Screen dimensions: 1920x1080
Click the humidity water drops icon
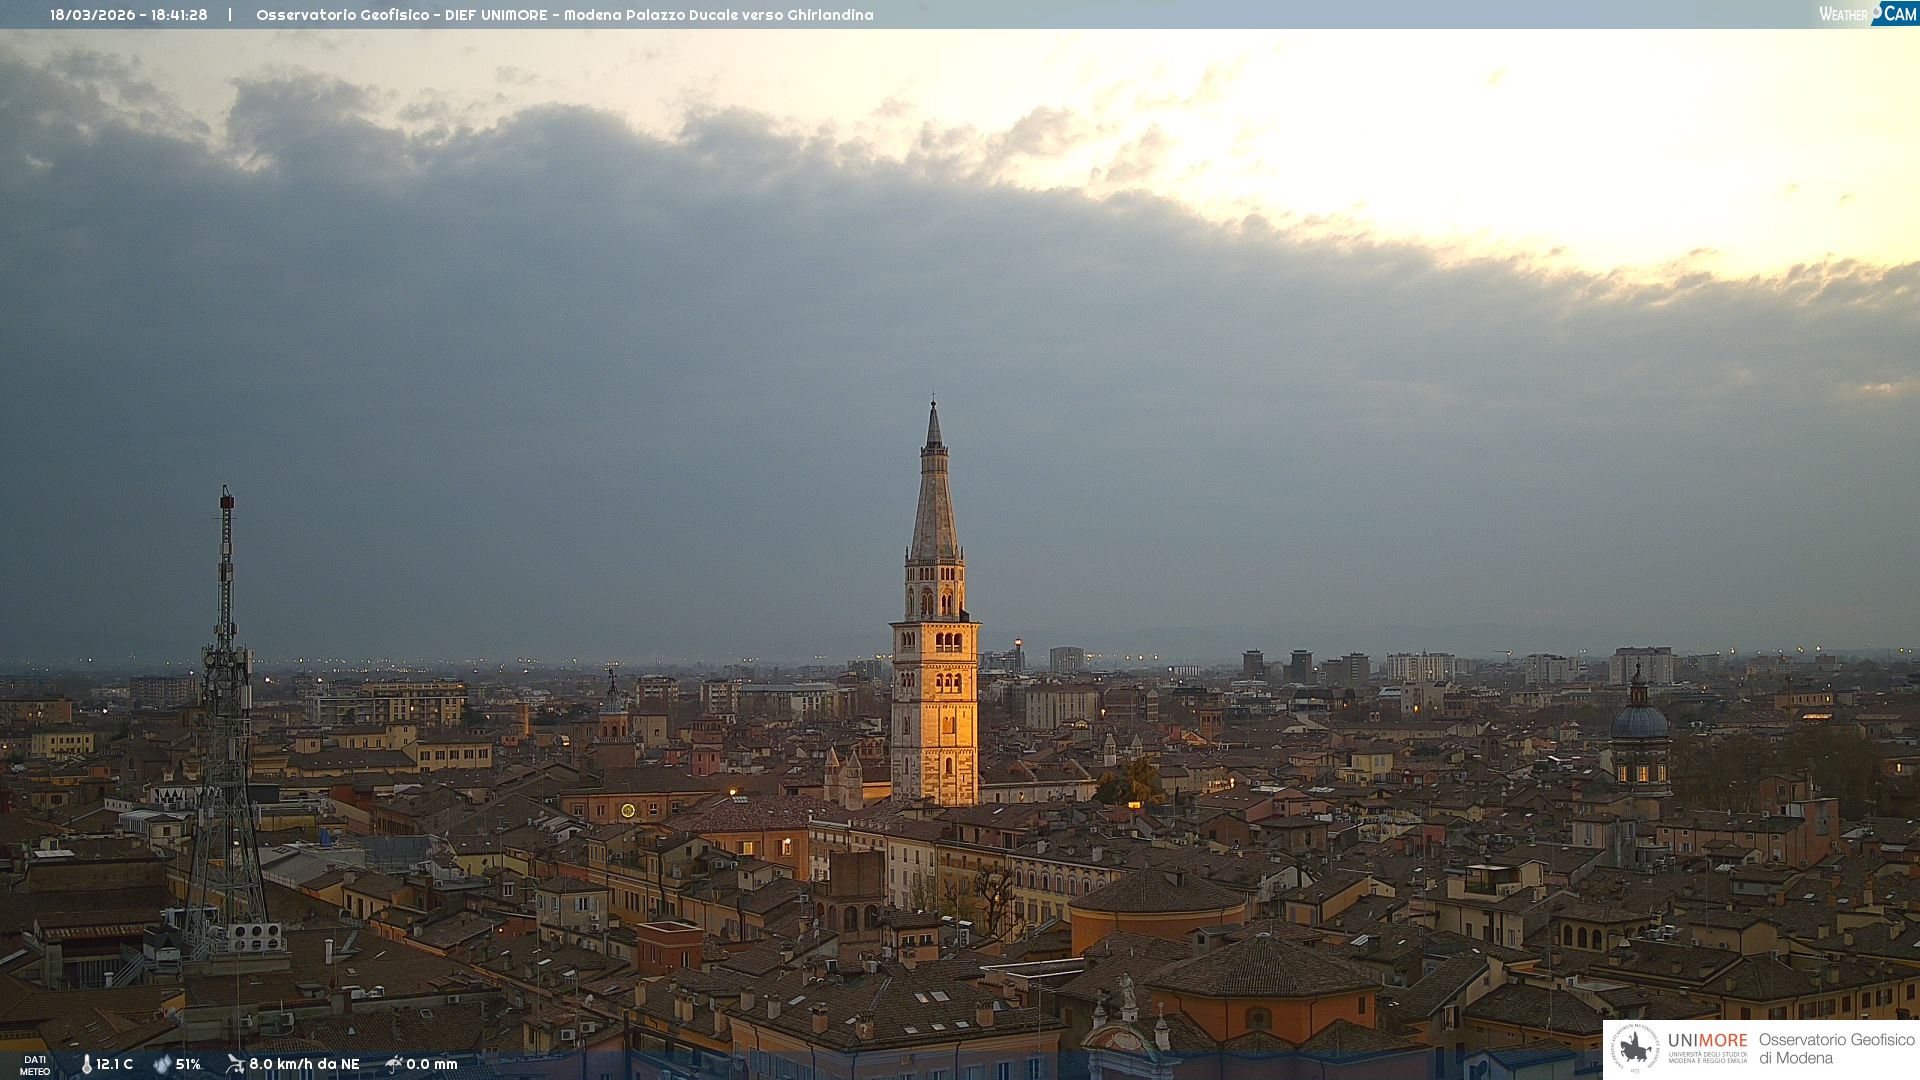click(162, 1064)
